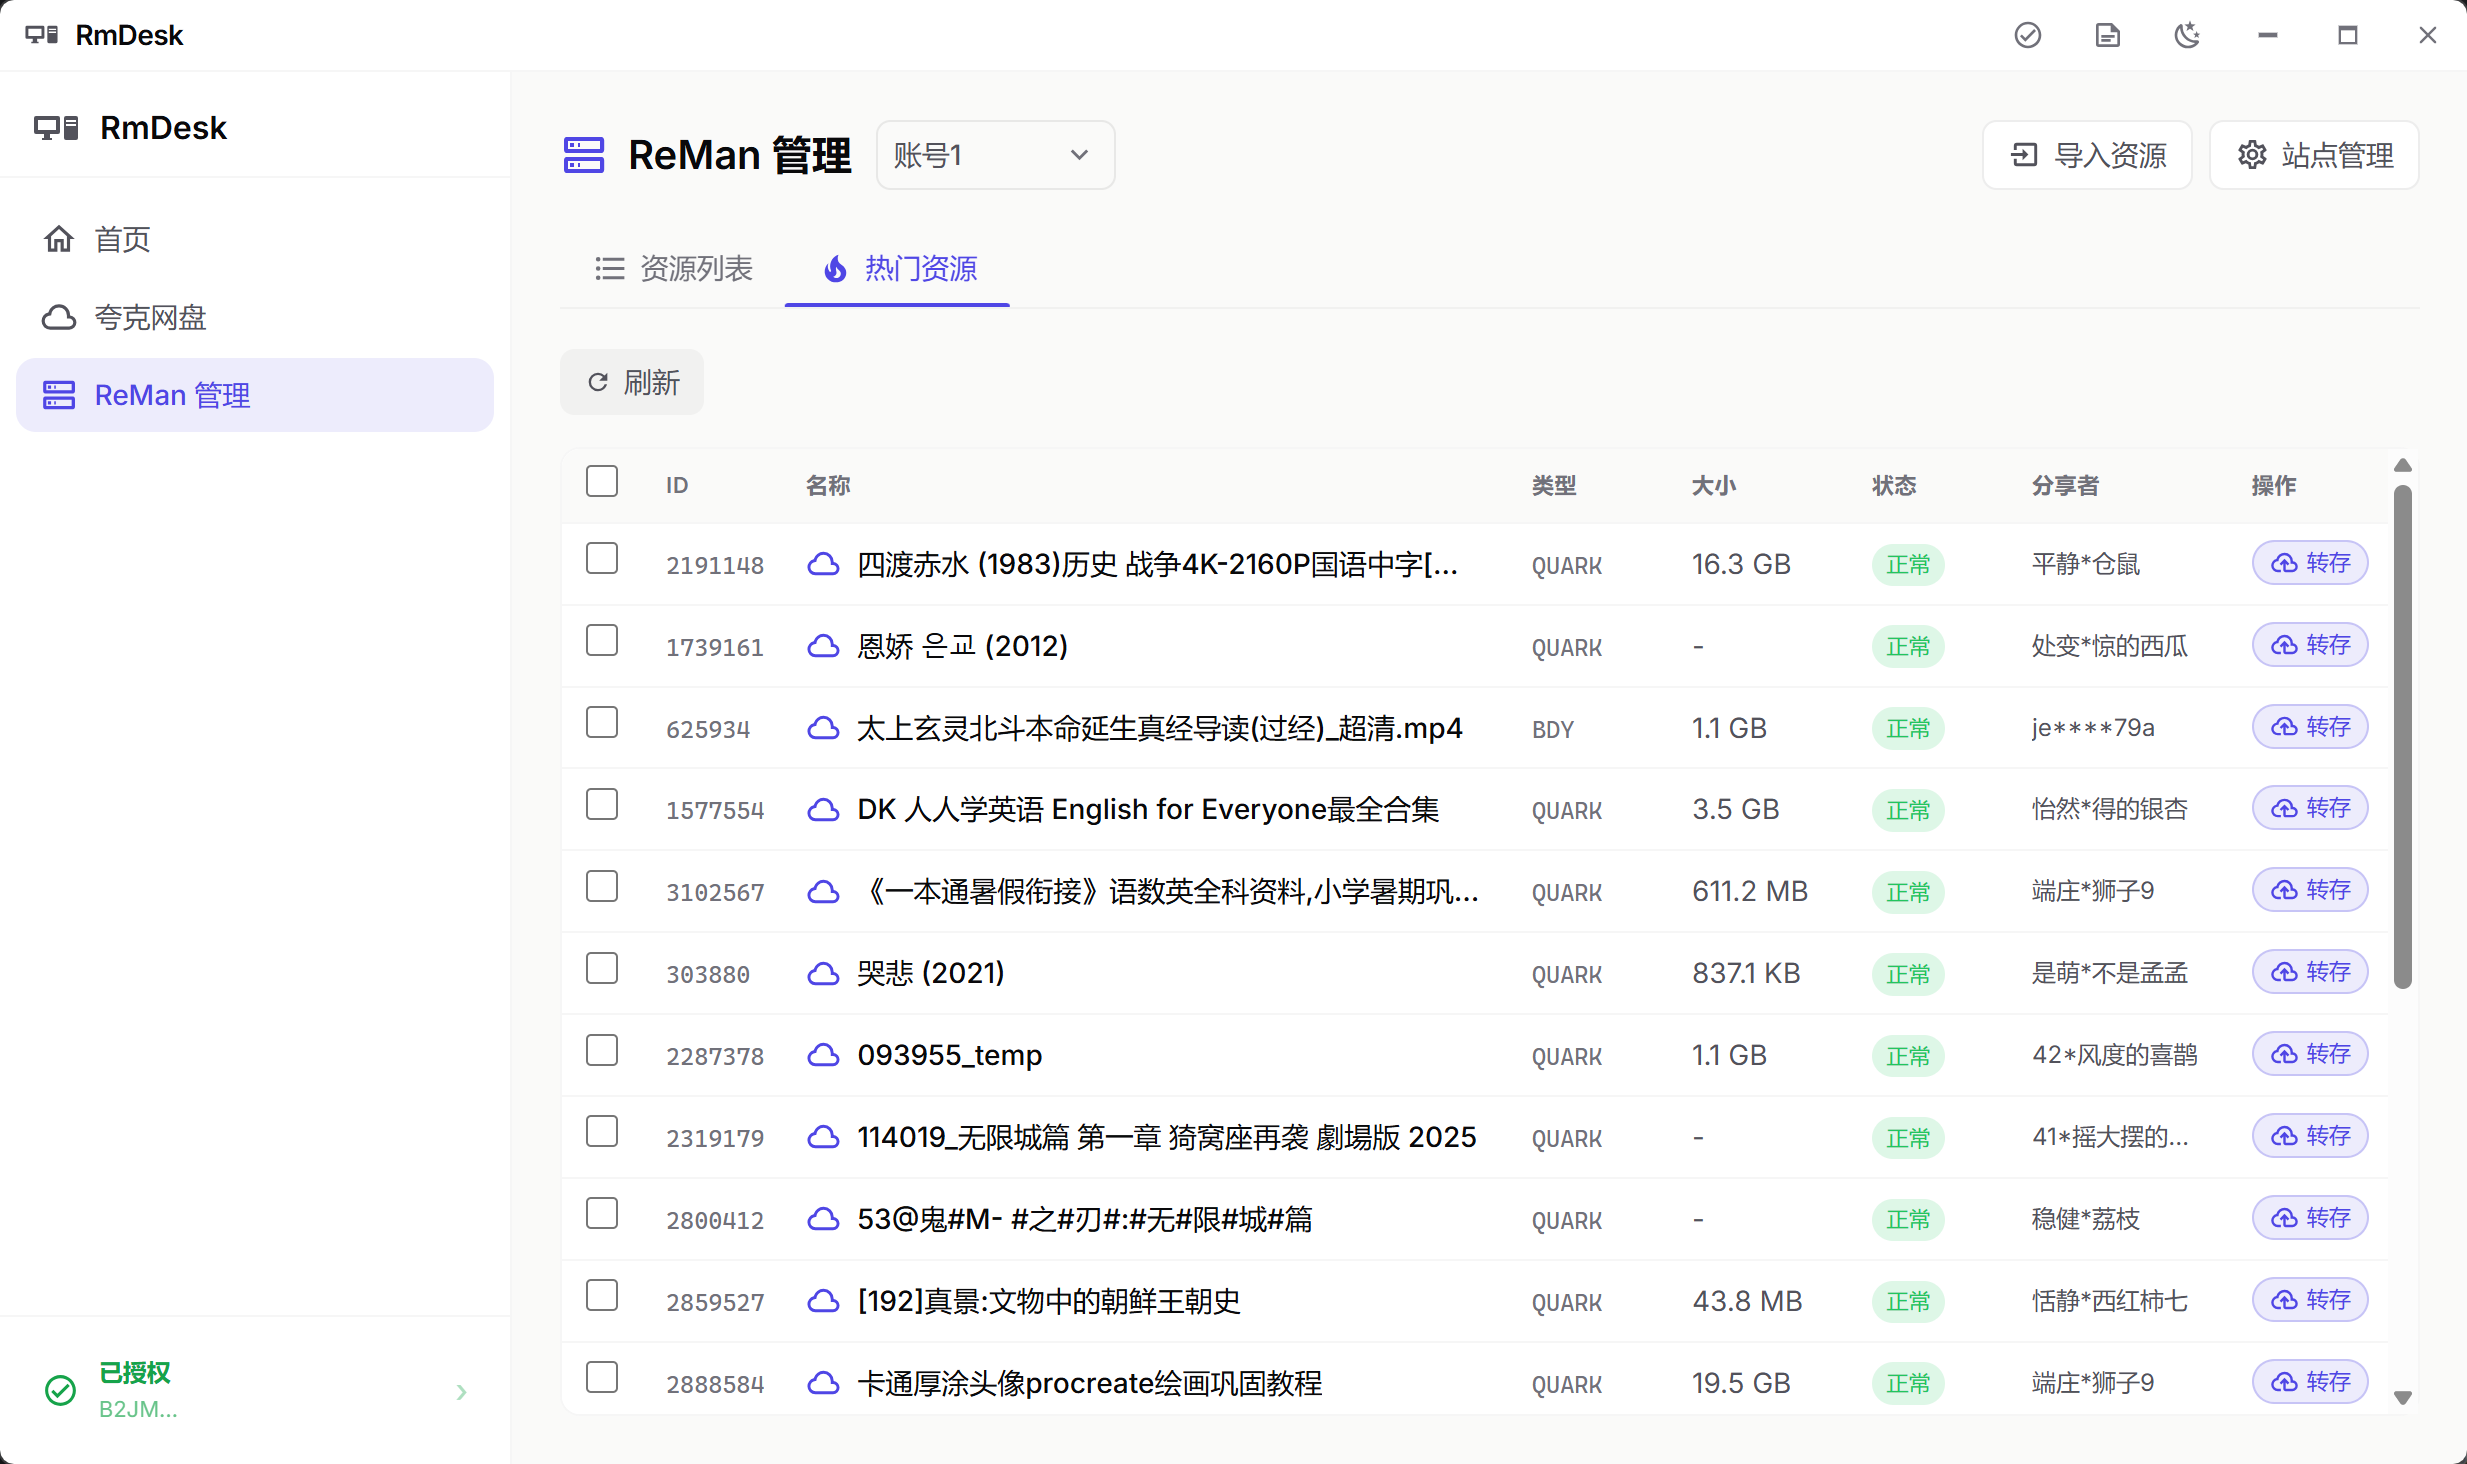Click the list icon beside 资源列表

click(x=609, y=269)
